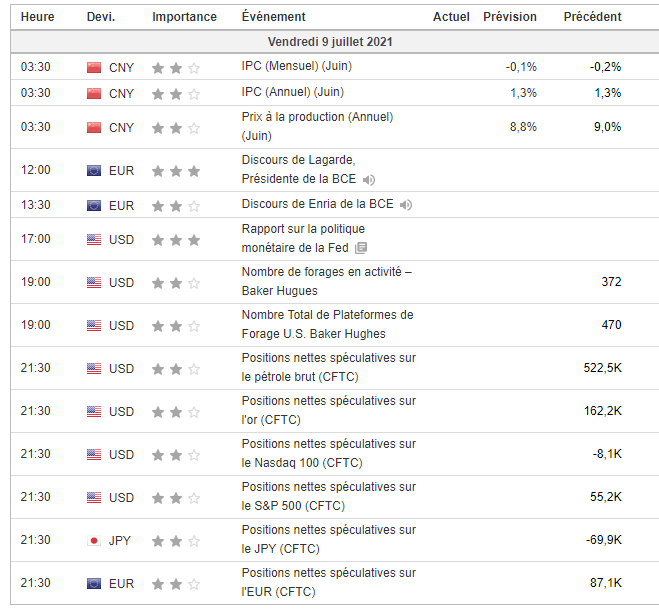Click the China flag on IPC (Mensuel) row
This screenshot has height=612, width=659.
[x=94, y=67]
